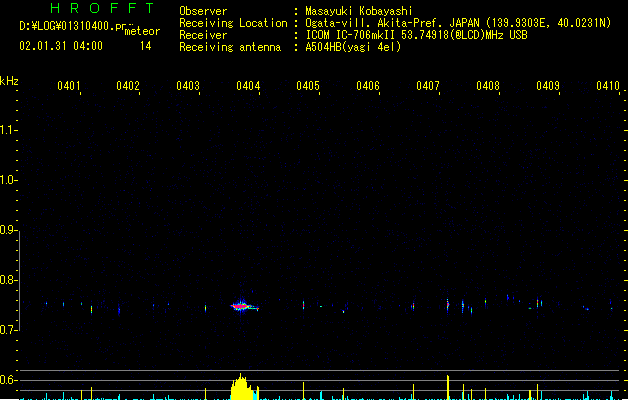Click the meteor label text
The height and width of the screenshot is (400, 629).
tap(142, 31)
